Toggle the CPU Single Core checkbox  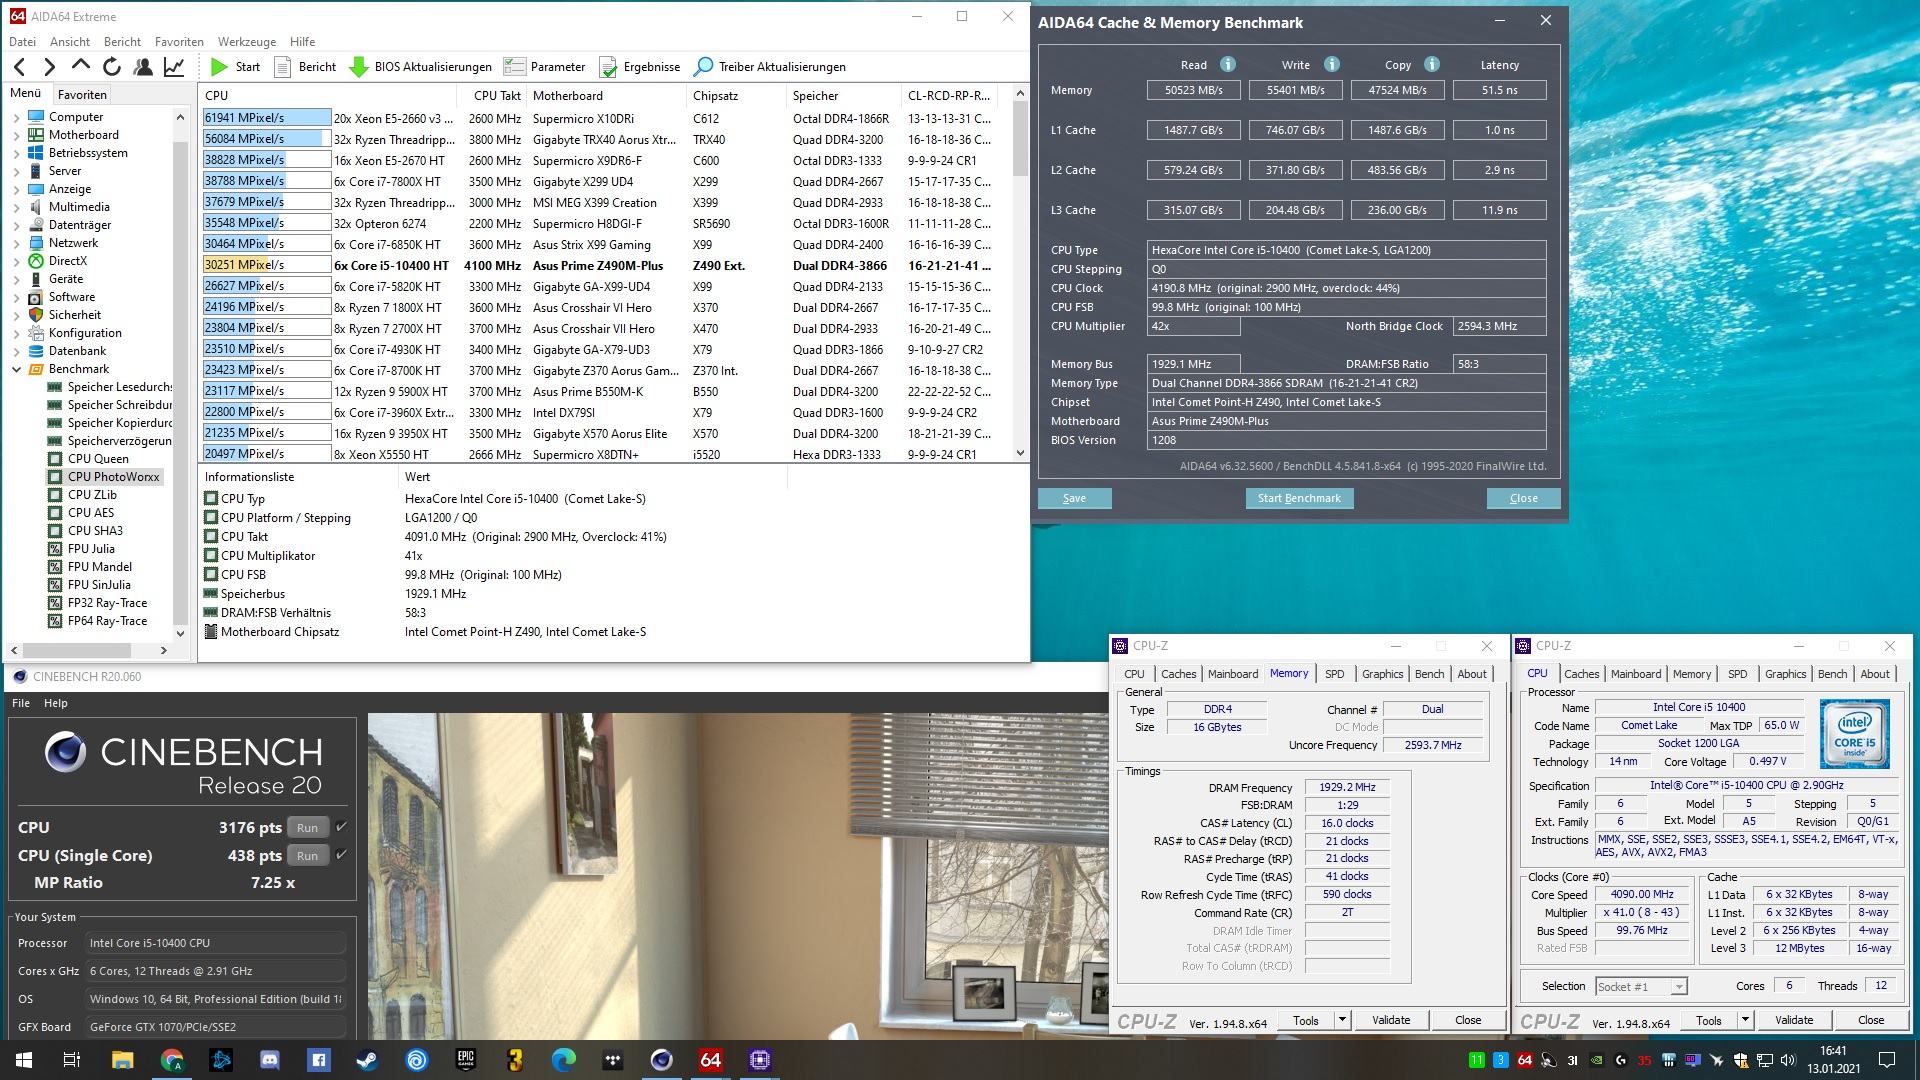[341, 855]
